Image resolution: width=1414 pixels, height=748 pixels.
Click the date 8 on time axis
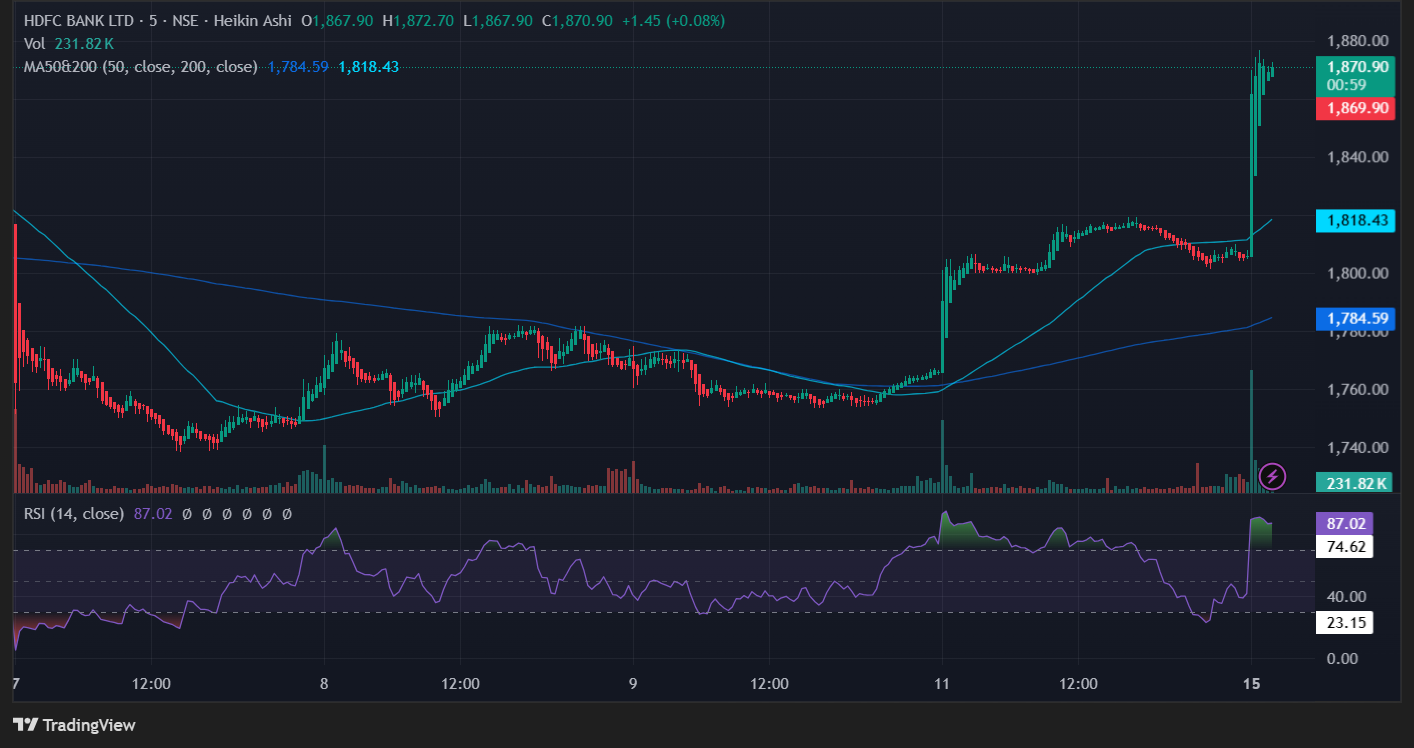click(x=324, y=685)
